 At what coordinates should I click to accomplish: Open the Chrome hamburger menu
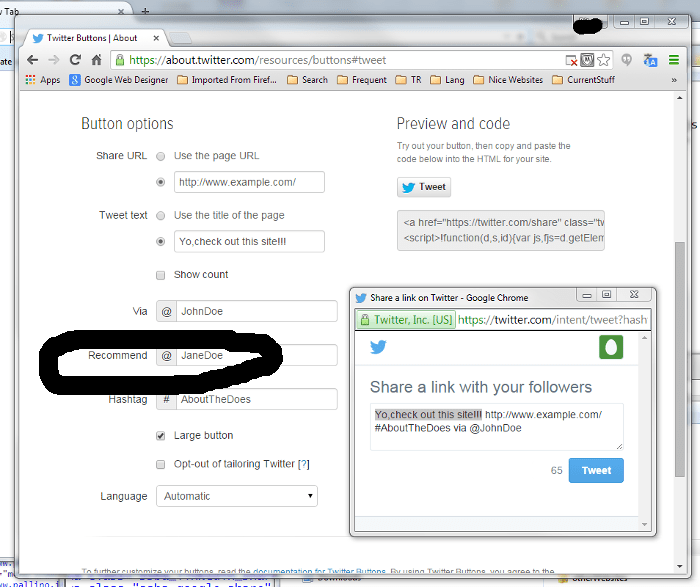[674, 60]
